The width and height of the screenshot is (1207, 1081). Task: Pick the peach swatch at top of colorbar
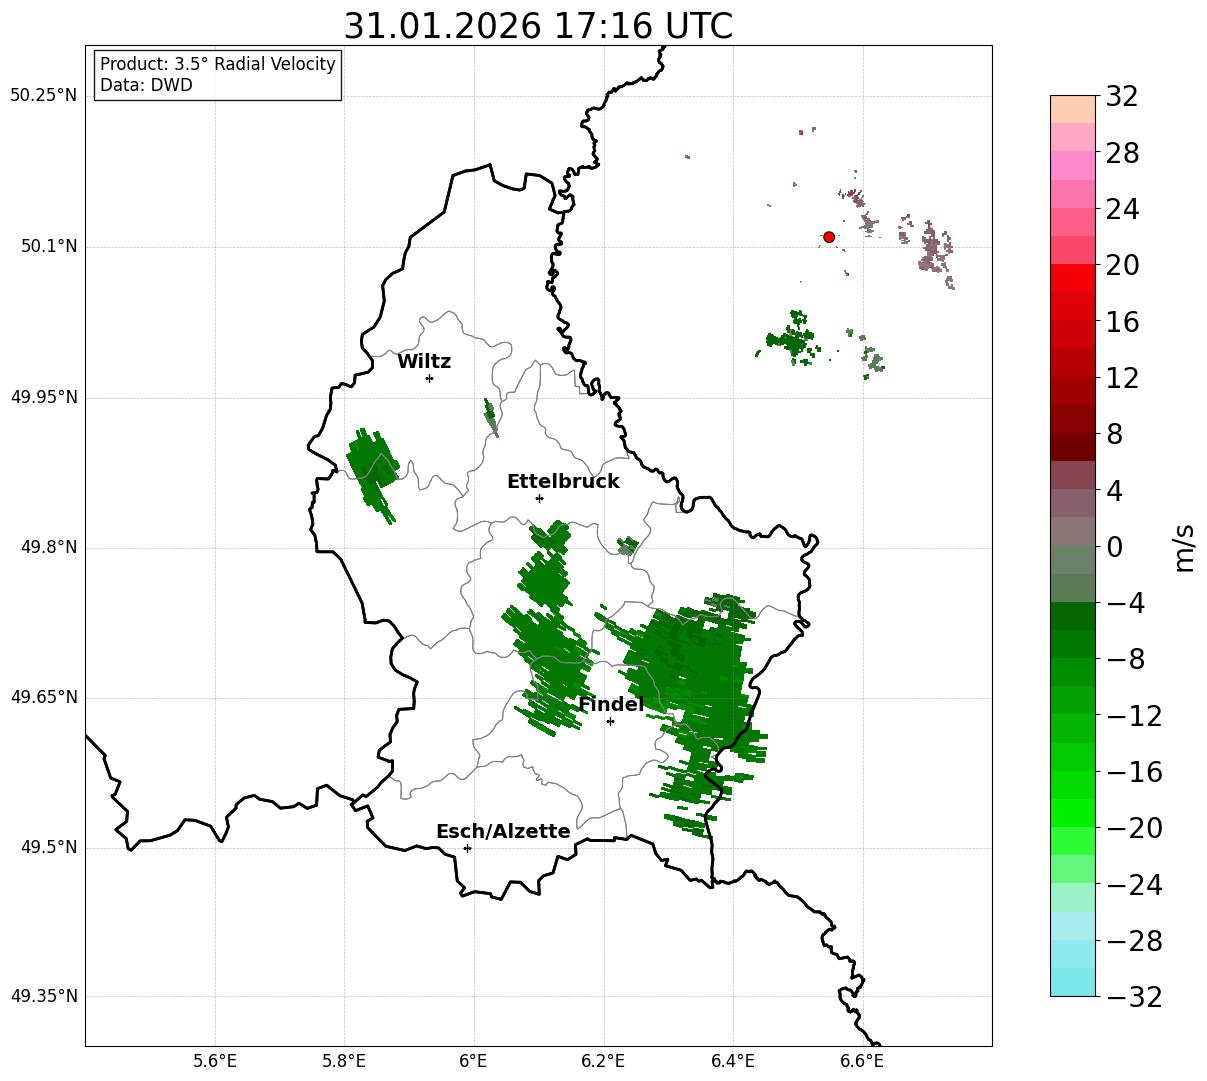tap(1073, 109)
